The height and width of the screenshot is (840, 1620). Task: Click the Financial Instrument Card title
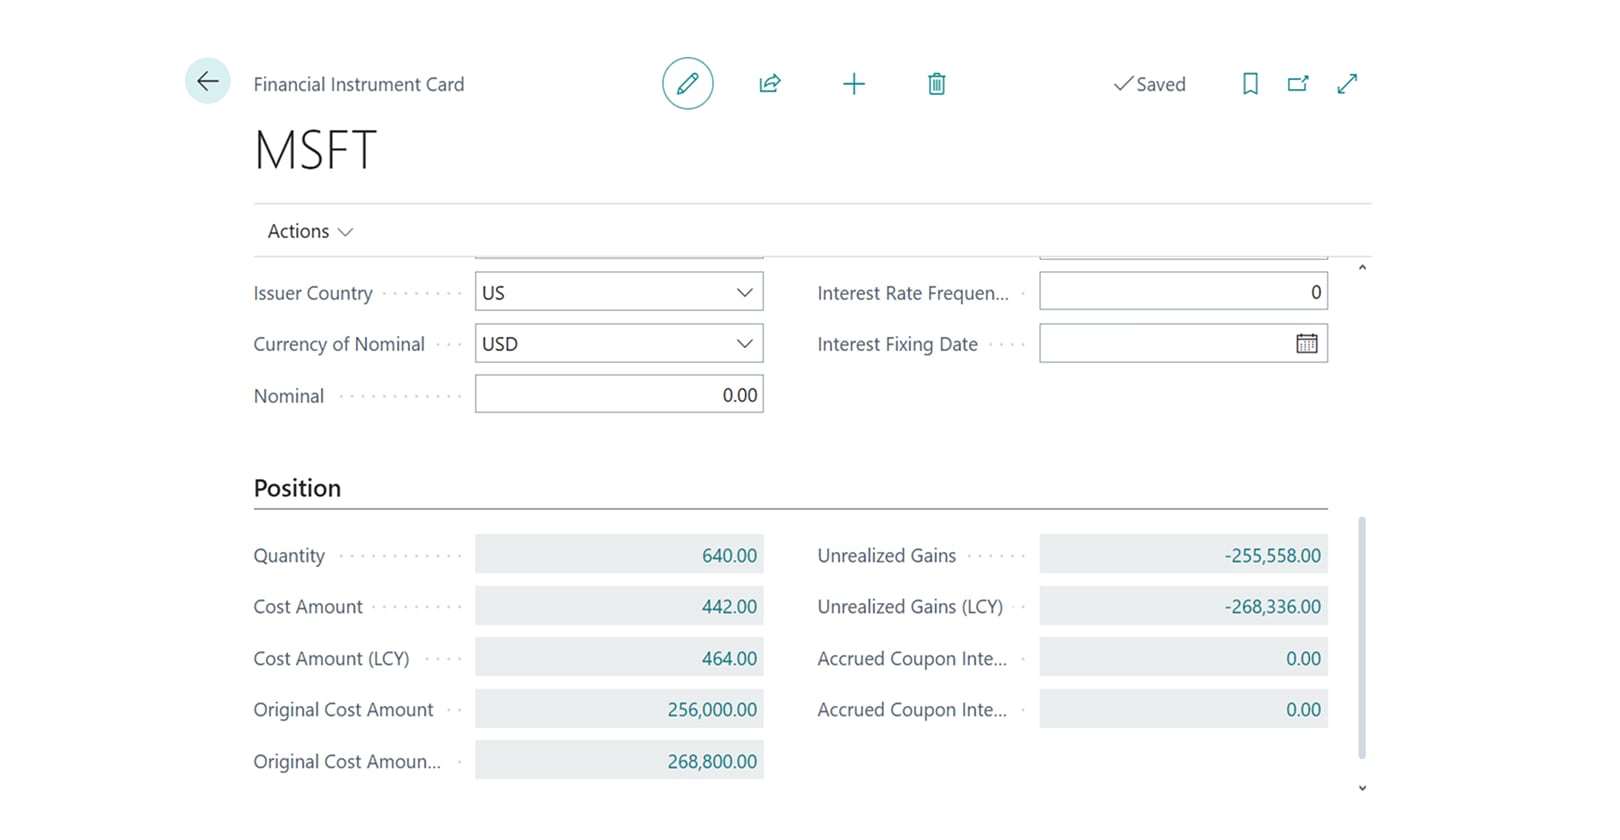(359, 84)
